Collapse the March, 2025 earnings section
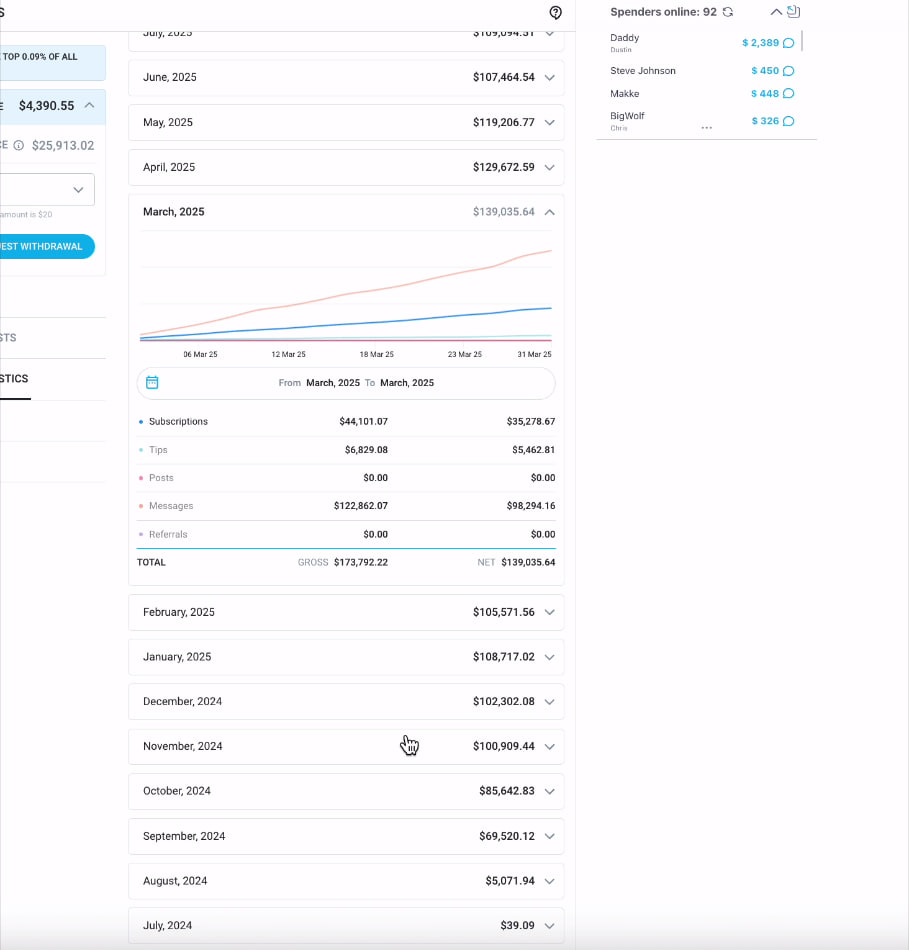The height and width of the screenshot is (950, 909). click(549, 212)
